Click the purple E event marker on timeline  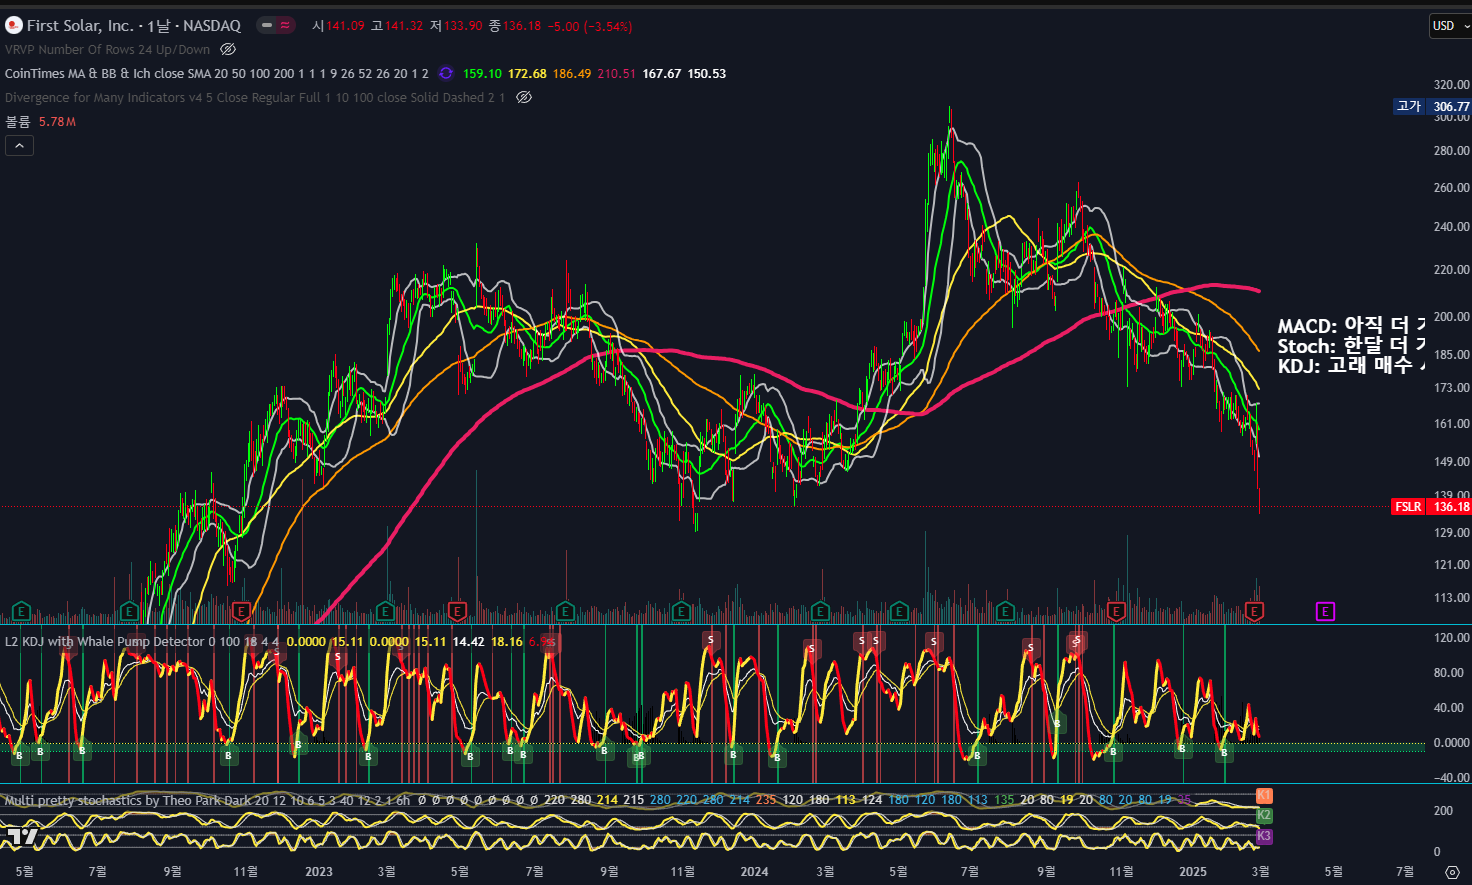click(1325, 611)
